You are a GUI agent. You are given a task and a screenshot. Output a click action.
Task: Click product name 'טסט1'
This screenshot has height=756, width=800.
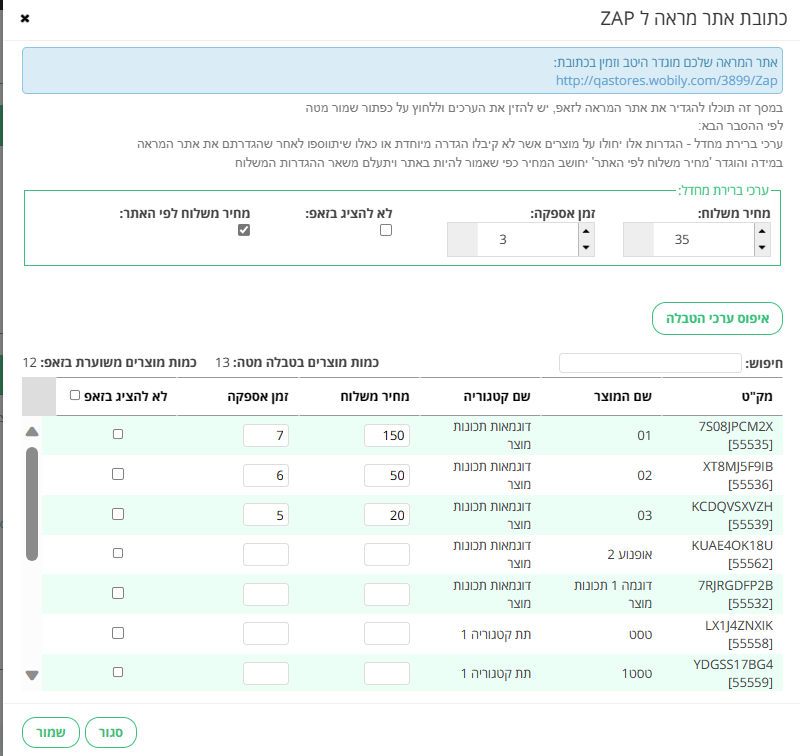(x=637, y=673)
